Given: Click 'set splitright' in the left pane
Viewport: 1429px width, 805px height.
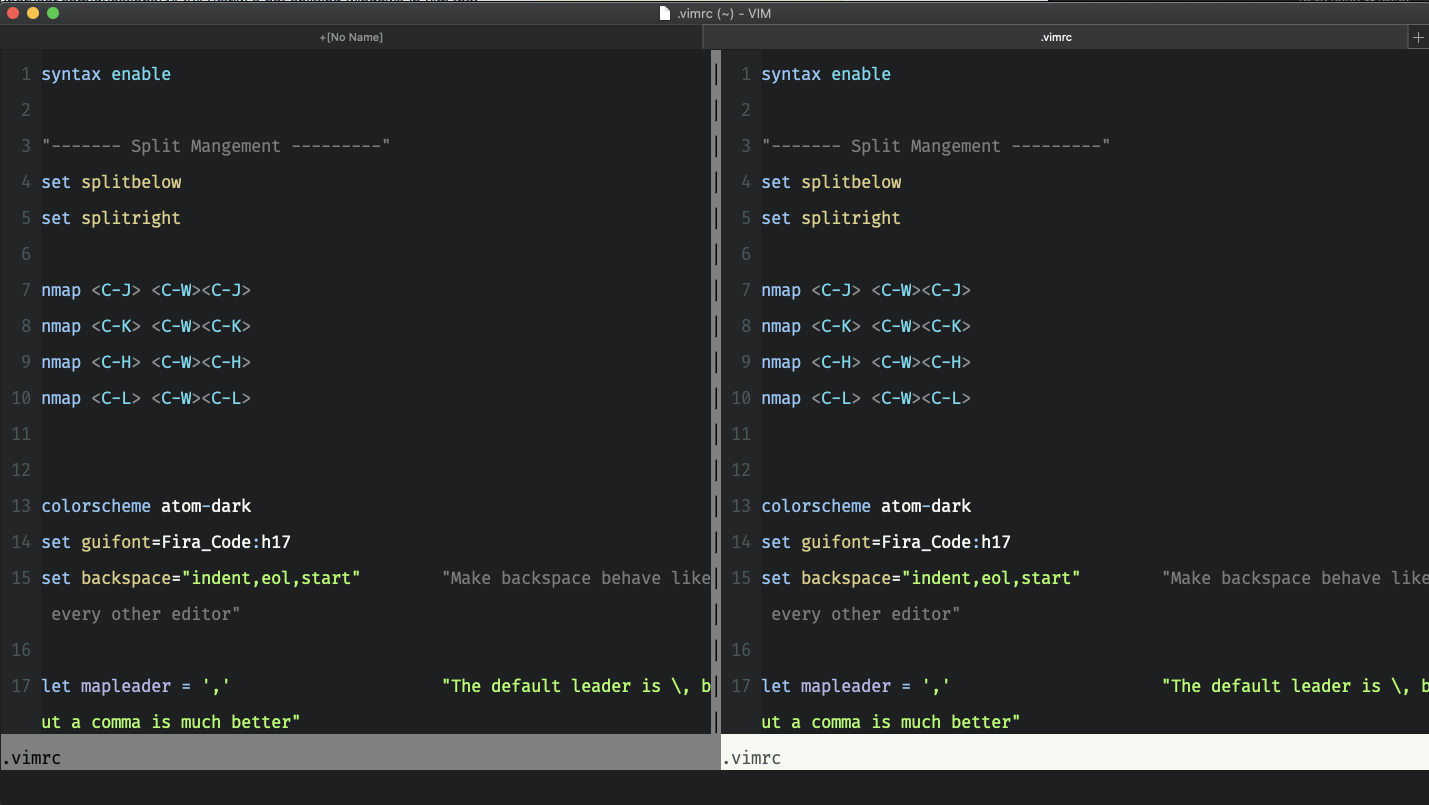Looking at the screenshot, I should click(x=111, y=218).
